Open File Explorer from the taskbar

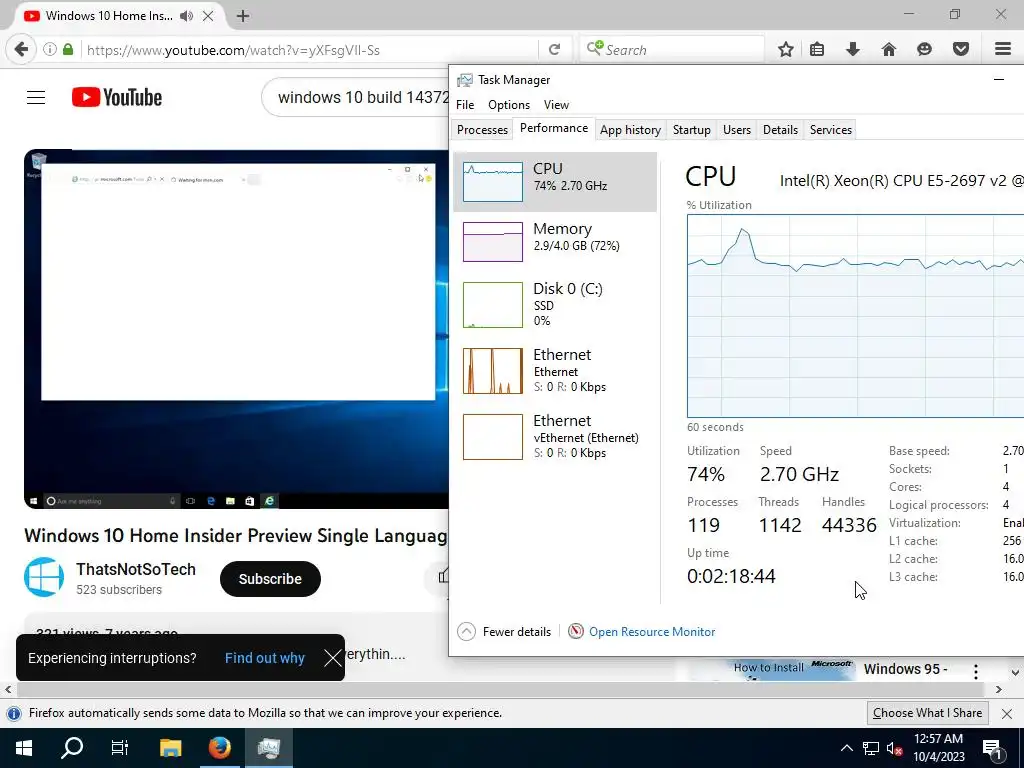pyautogui.click(x=170, y=748)
